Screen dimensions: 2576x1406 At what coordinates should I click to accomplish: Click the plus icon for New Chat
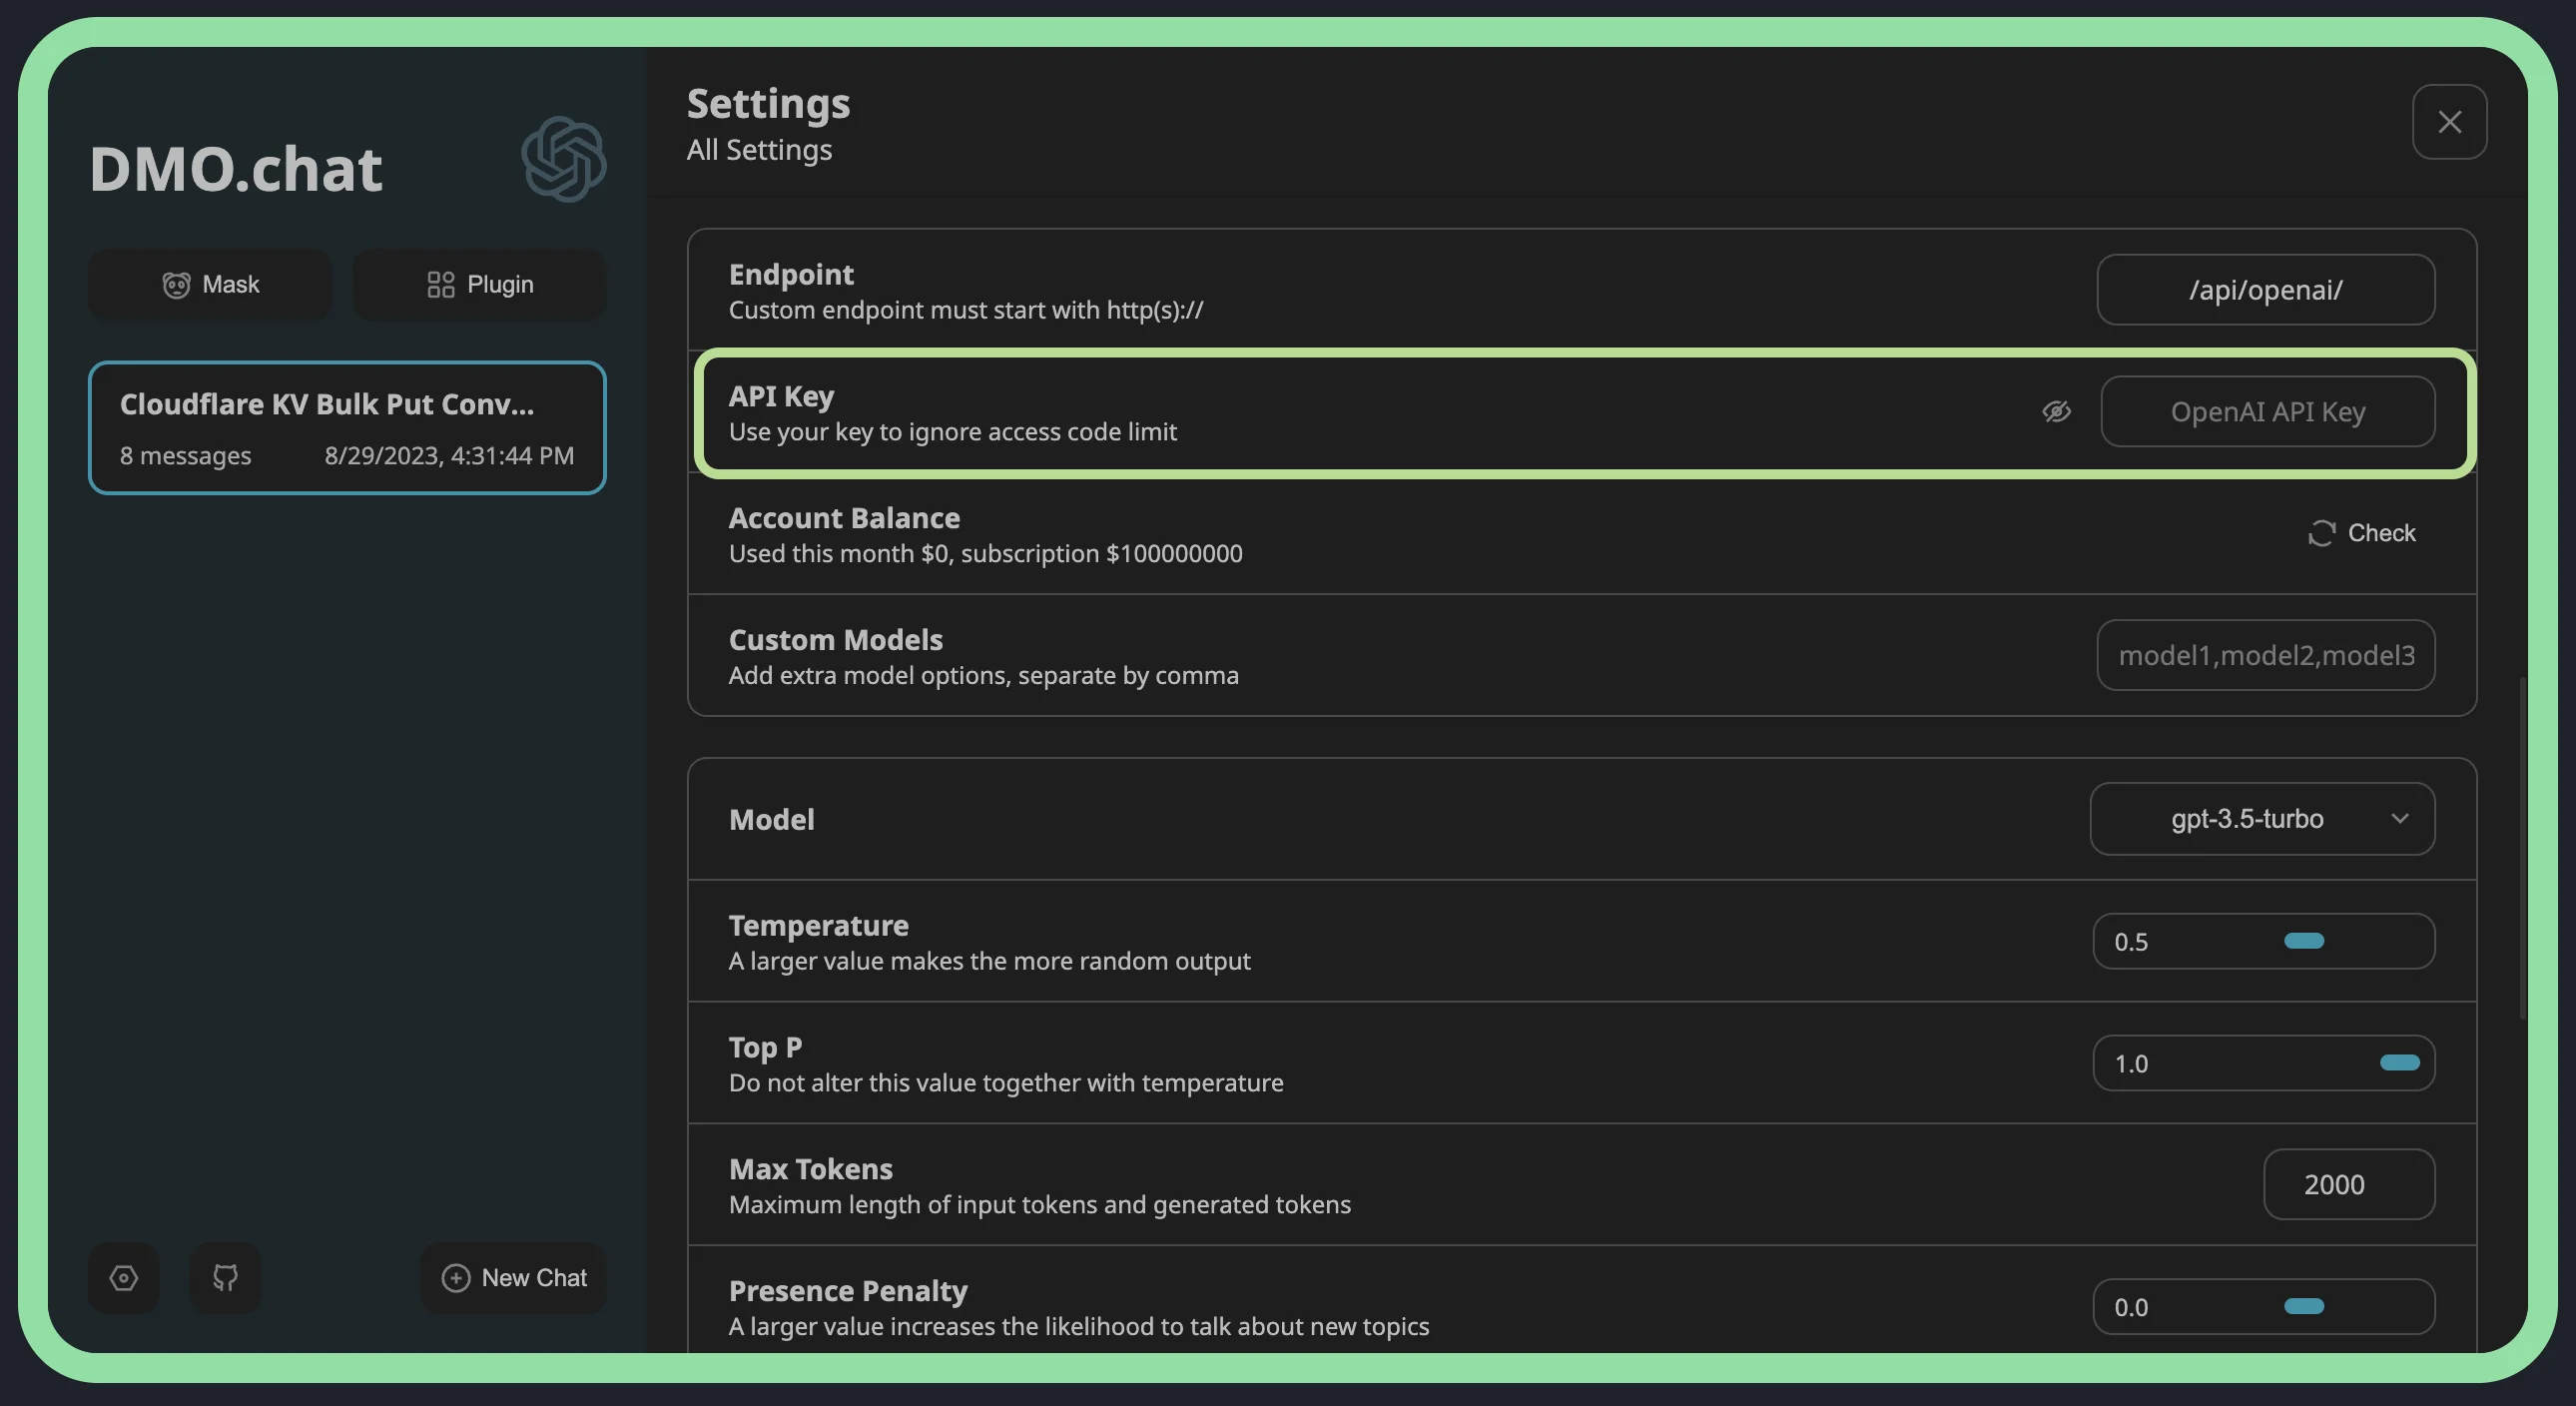[456, 1277]
